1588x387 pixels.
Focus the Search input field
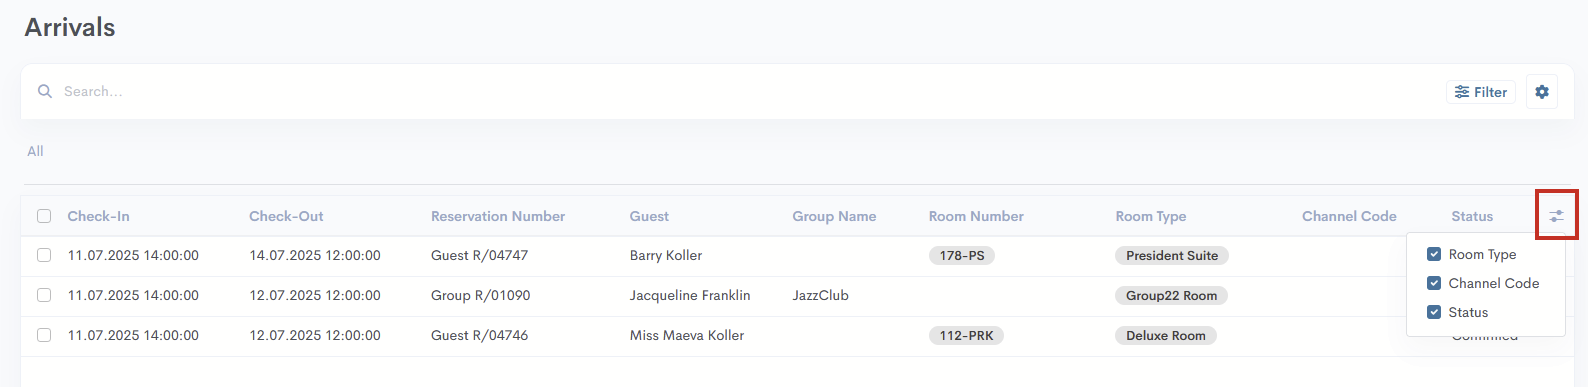(740, 91)
